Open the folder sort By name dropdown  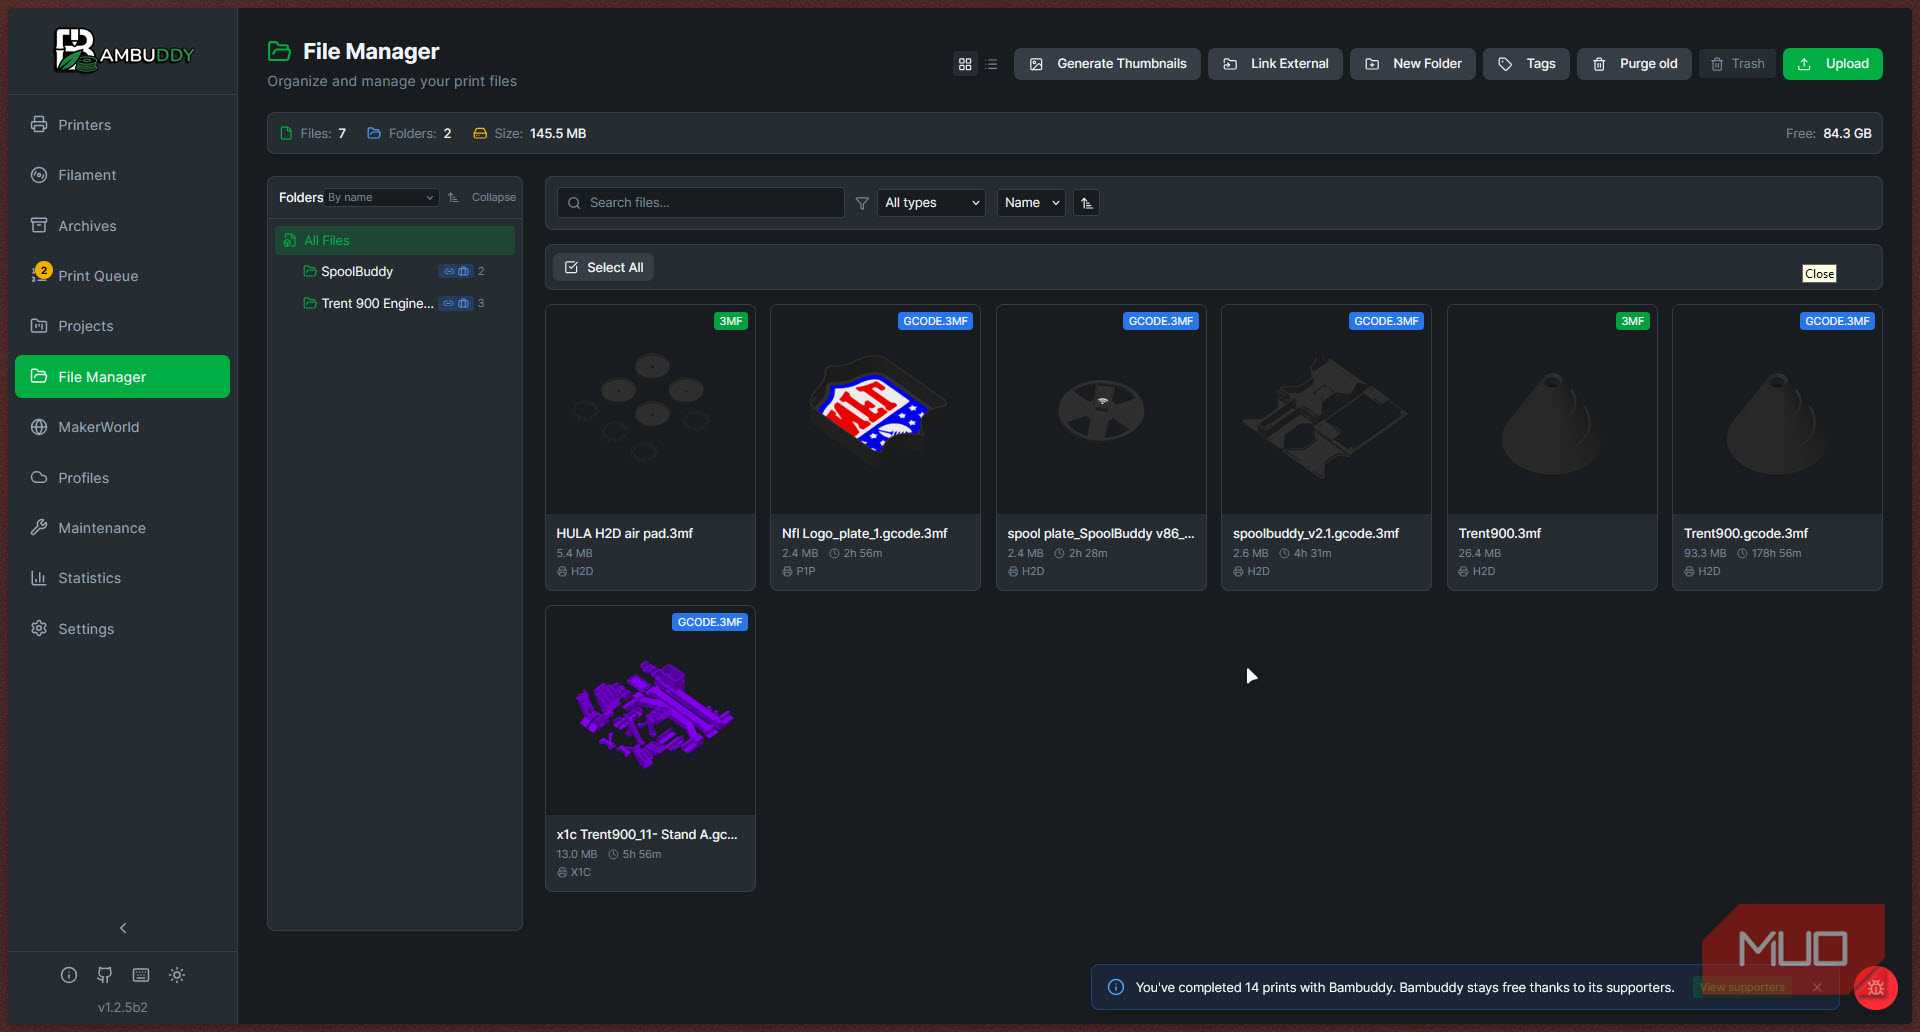click(x=381, y=198)
